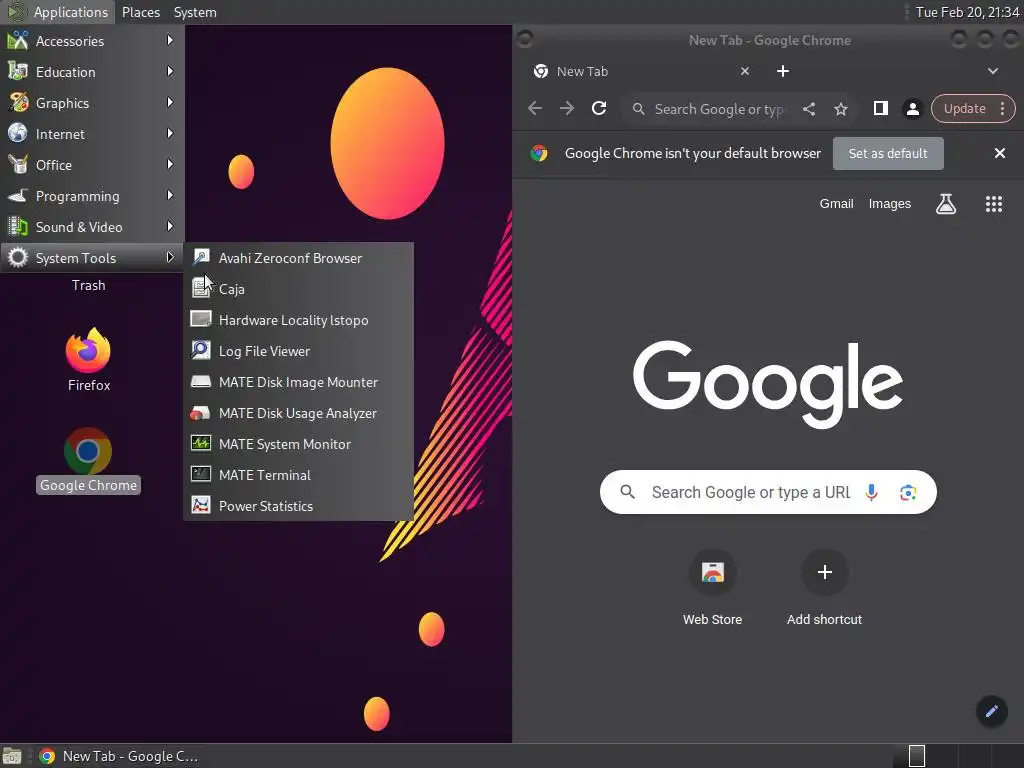Launch MATE Terminal
This screenshot has height=768, width=1024.
pos(298,475)
